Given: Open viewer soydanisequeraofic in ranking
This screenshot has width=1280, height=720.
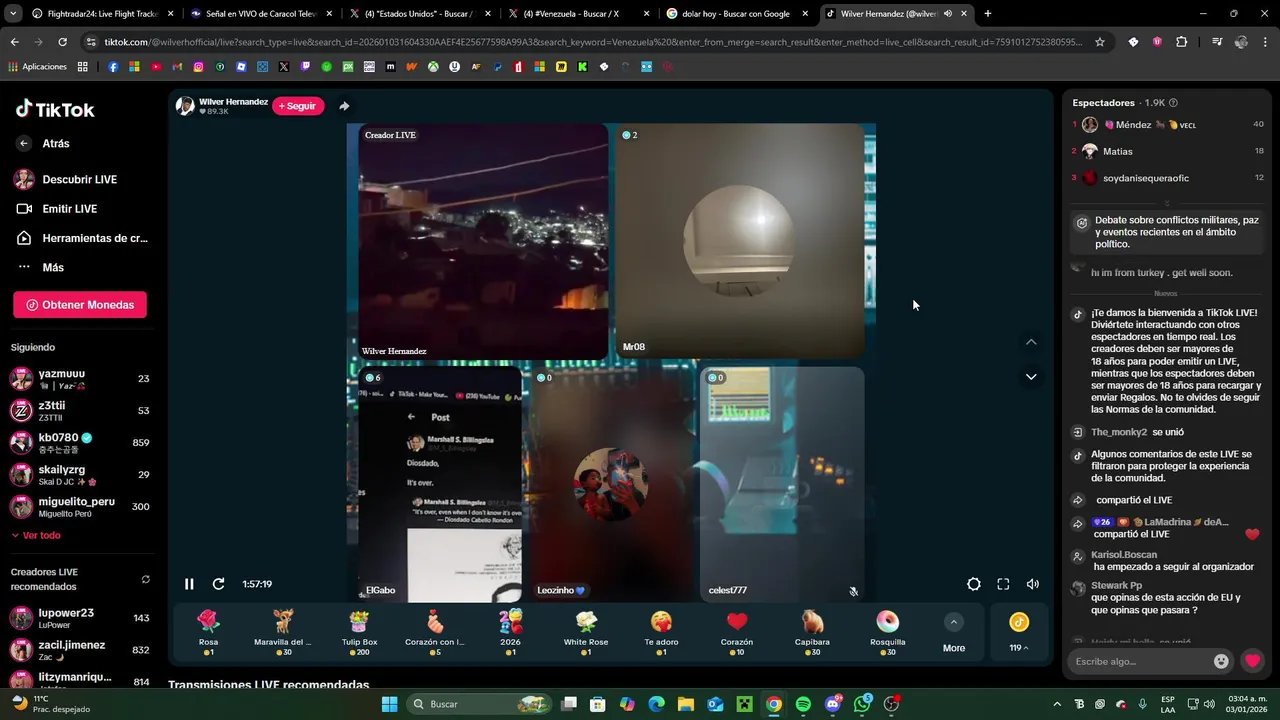Looking at the screenshot, I should [x=1168, y=178].
